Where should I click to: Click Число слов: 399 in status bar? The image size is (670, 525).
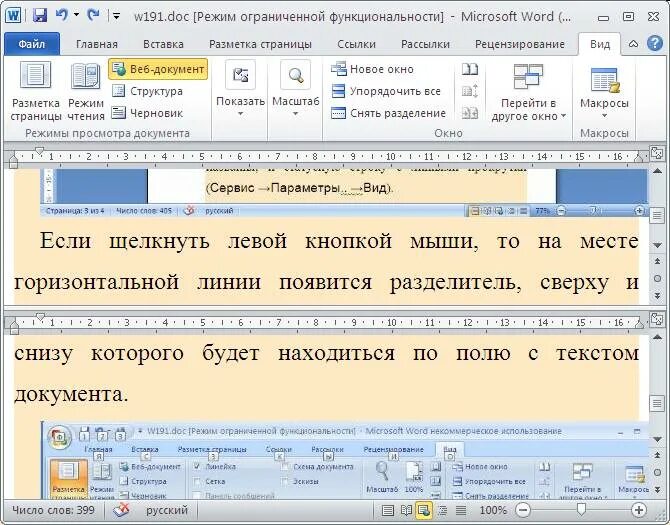(x=53, y=510)
